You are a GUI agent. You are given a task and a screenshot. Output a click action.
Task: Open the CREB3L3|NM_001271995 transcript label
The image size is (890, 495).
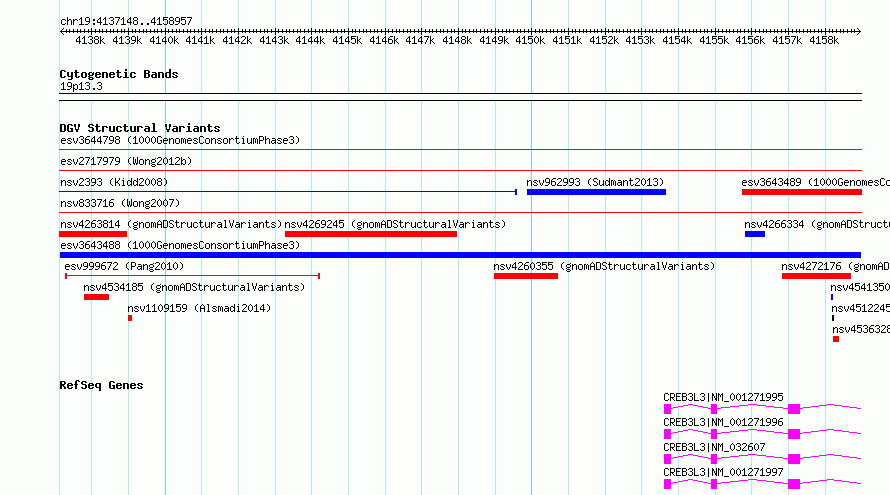[723, 397]
